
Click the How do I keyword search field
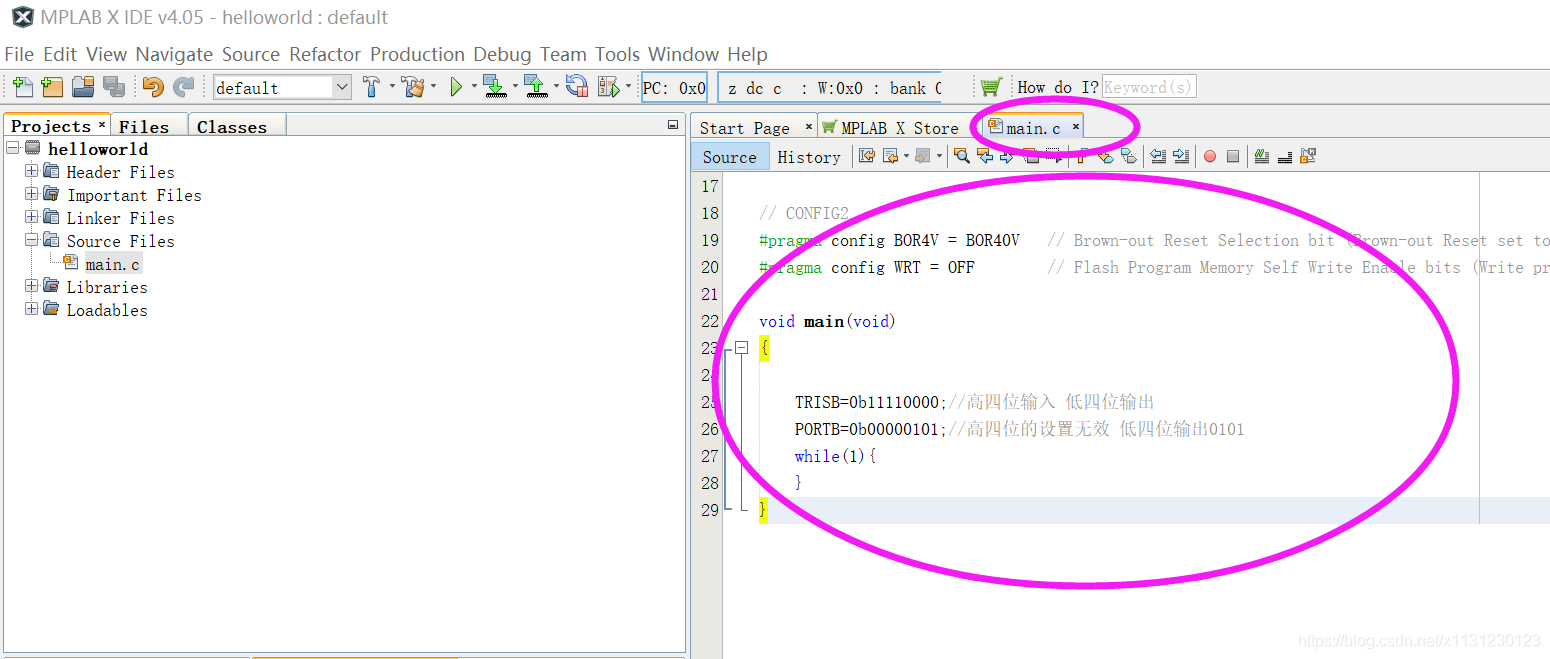click(1149, 87)
